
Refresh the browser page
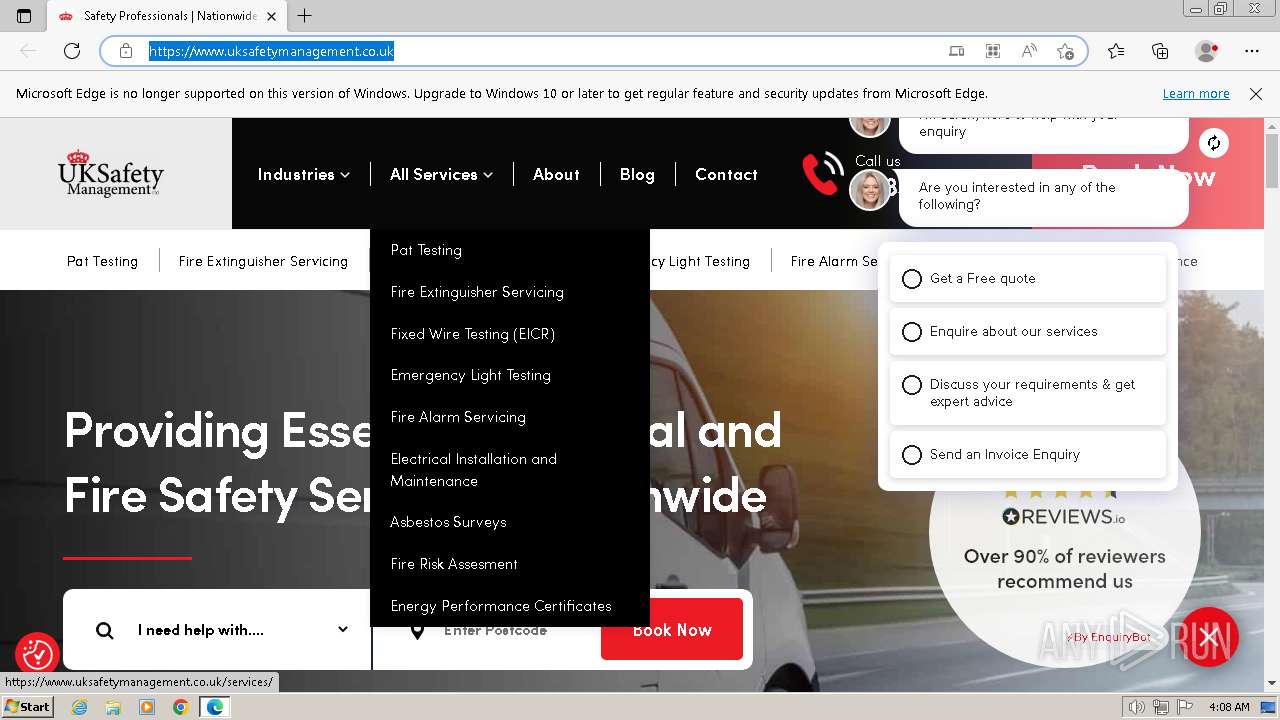click(x=72, y=51)
